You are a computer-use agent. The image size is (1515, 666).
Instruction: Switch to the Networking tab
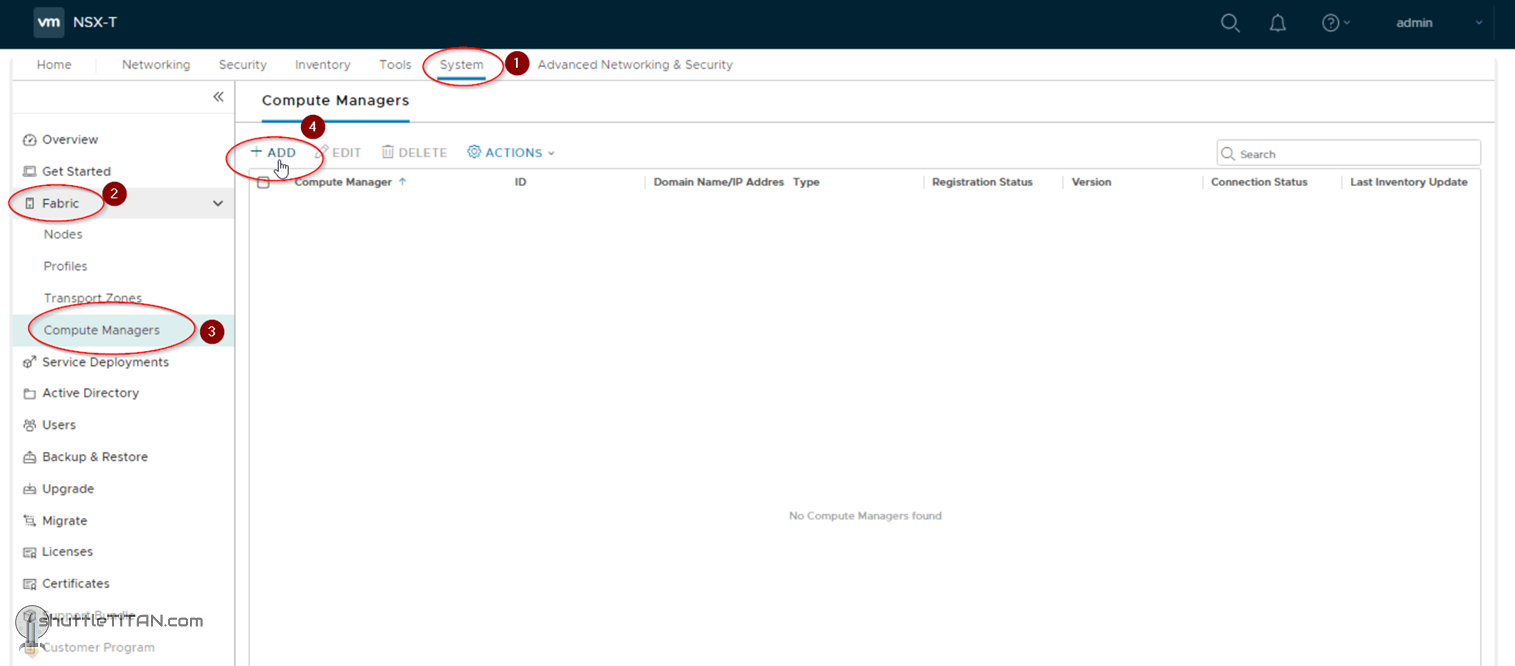coord(156,65)
